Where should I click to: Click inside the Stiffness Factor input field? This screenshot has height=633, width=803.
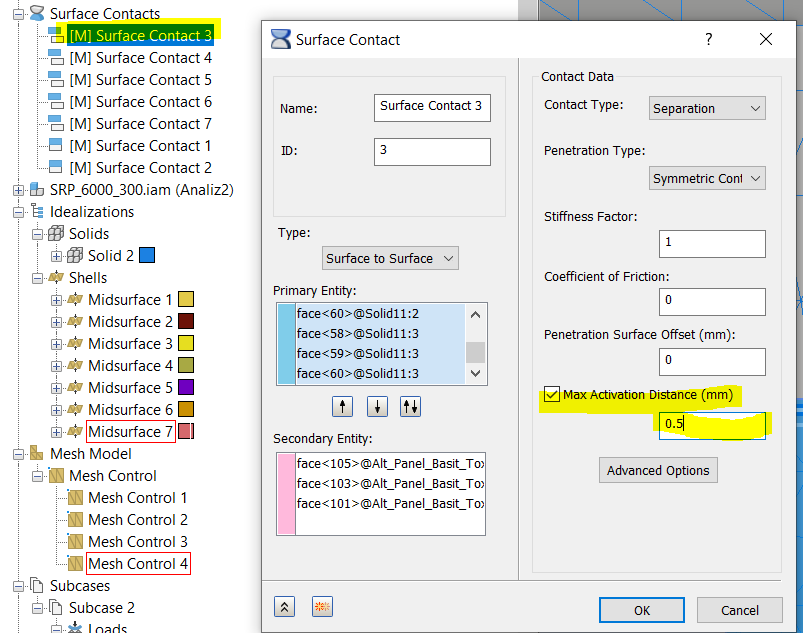pos(712,243)
